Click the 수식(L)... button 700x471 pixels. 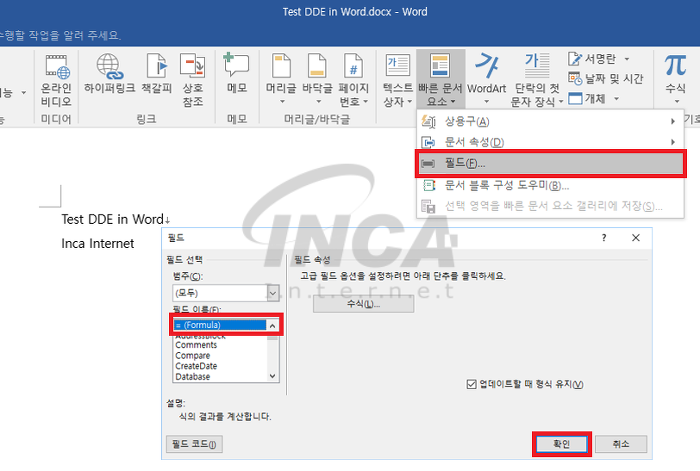tap(363, 304)
